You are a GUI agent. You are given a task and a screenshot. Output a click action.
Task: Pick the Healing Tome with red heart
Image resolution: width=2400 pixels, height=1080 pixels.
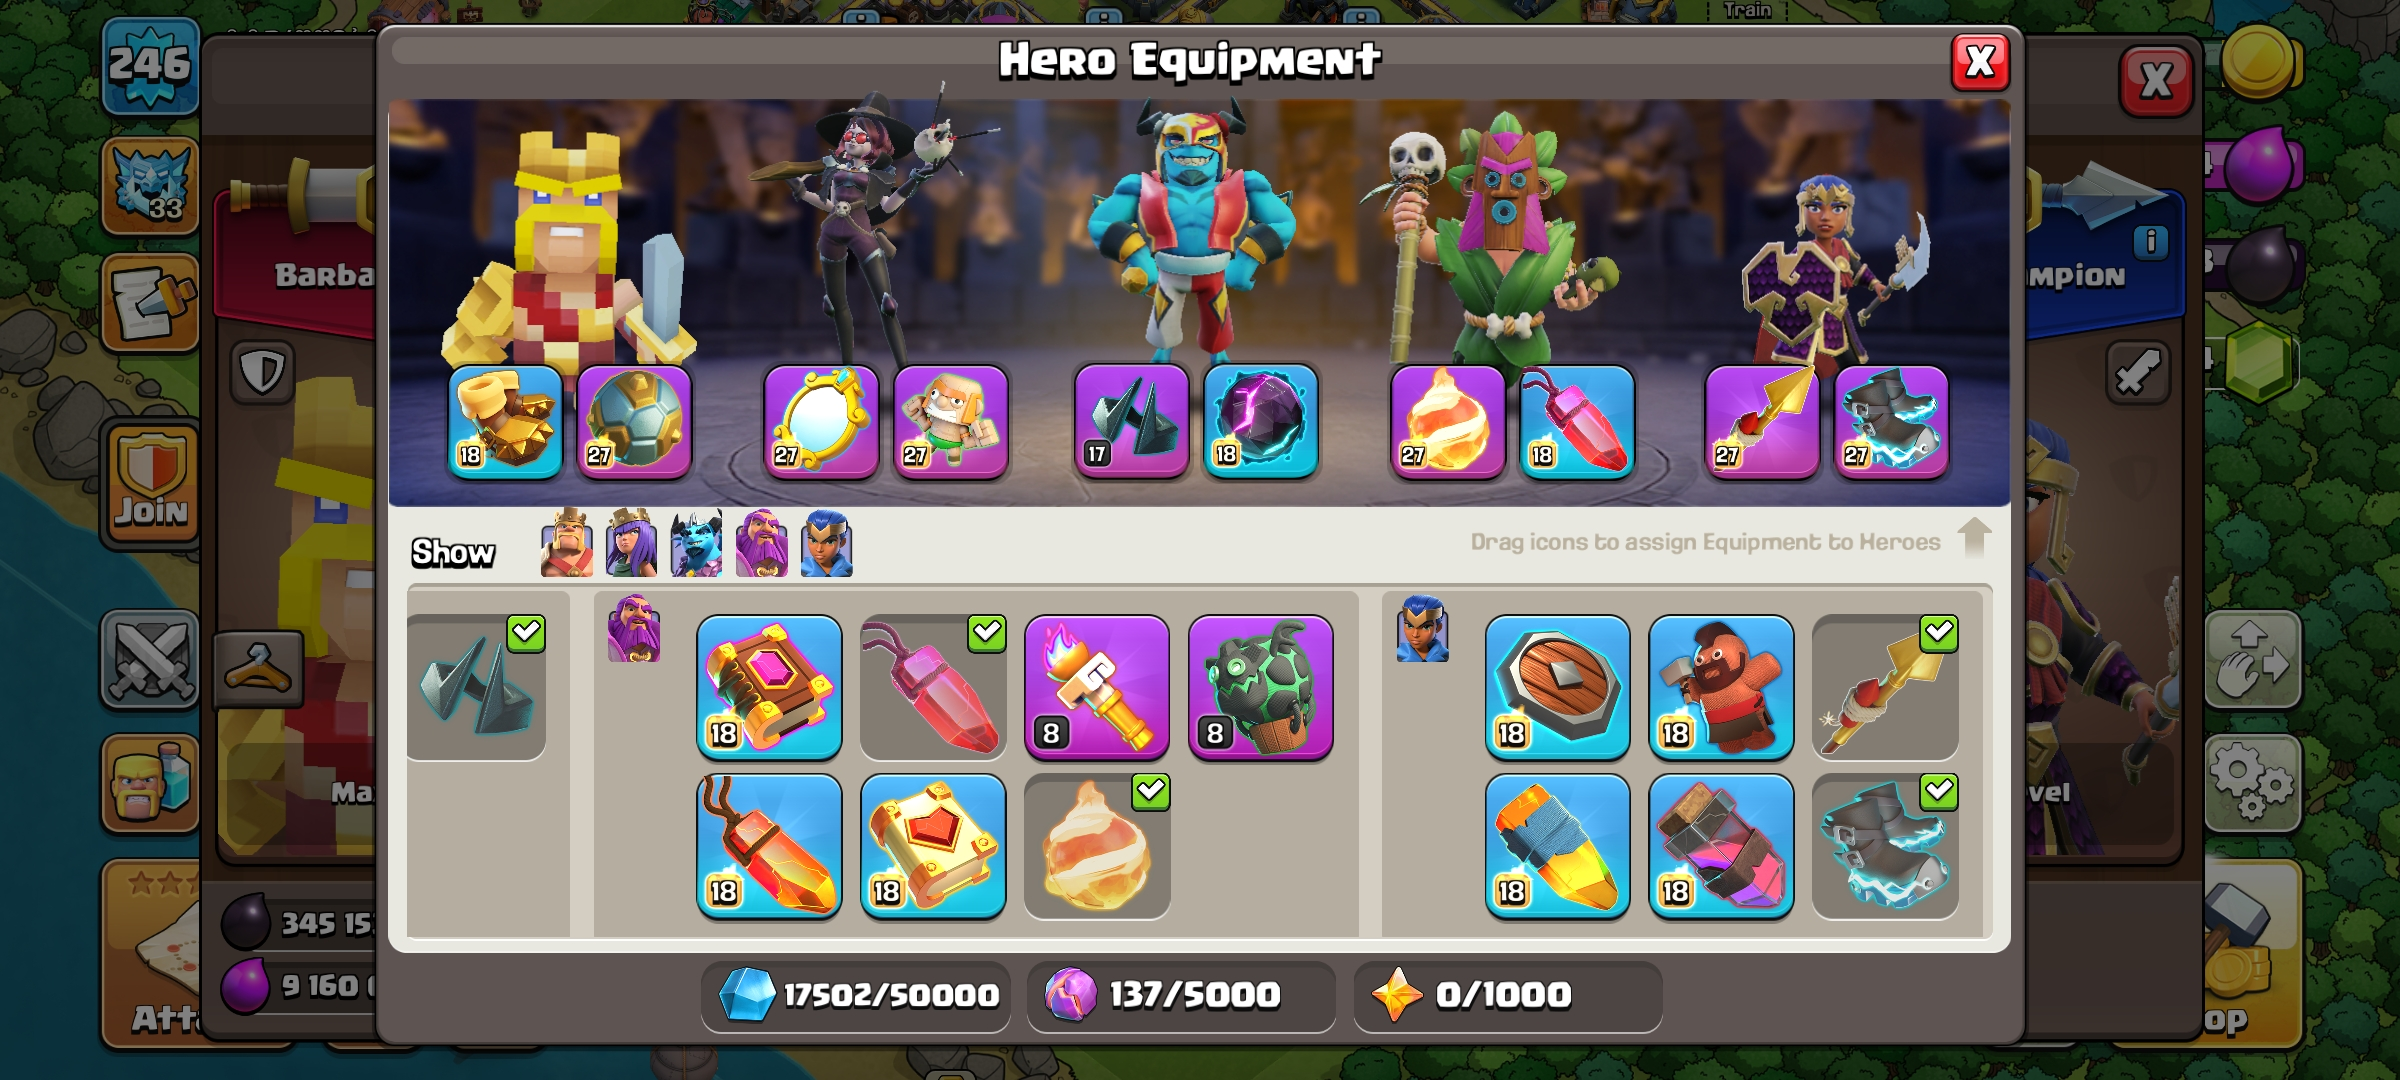point(933,846)
